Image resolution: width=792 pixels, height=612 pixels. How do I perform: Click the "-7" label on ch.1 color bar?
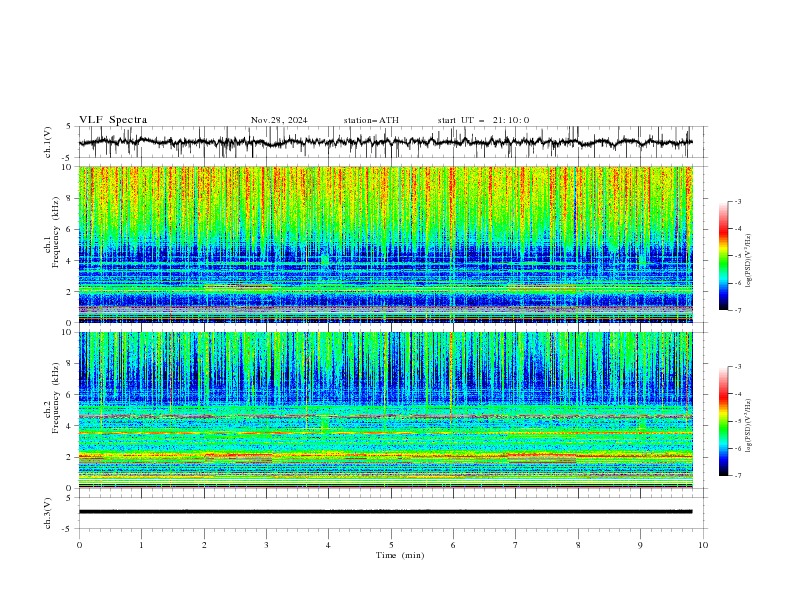737,310
